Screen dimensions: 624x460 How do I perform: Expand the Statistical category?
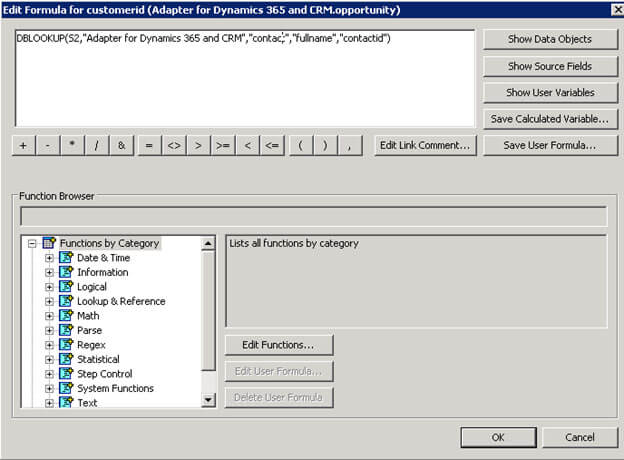(x=49, y=360)
